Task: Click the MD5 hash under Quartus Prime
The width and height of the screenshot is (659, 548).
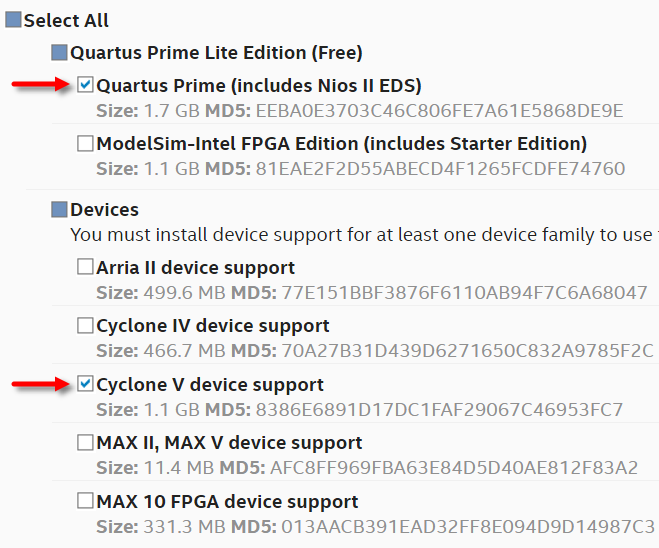Action: click(x=439, y=110)
